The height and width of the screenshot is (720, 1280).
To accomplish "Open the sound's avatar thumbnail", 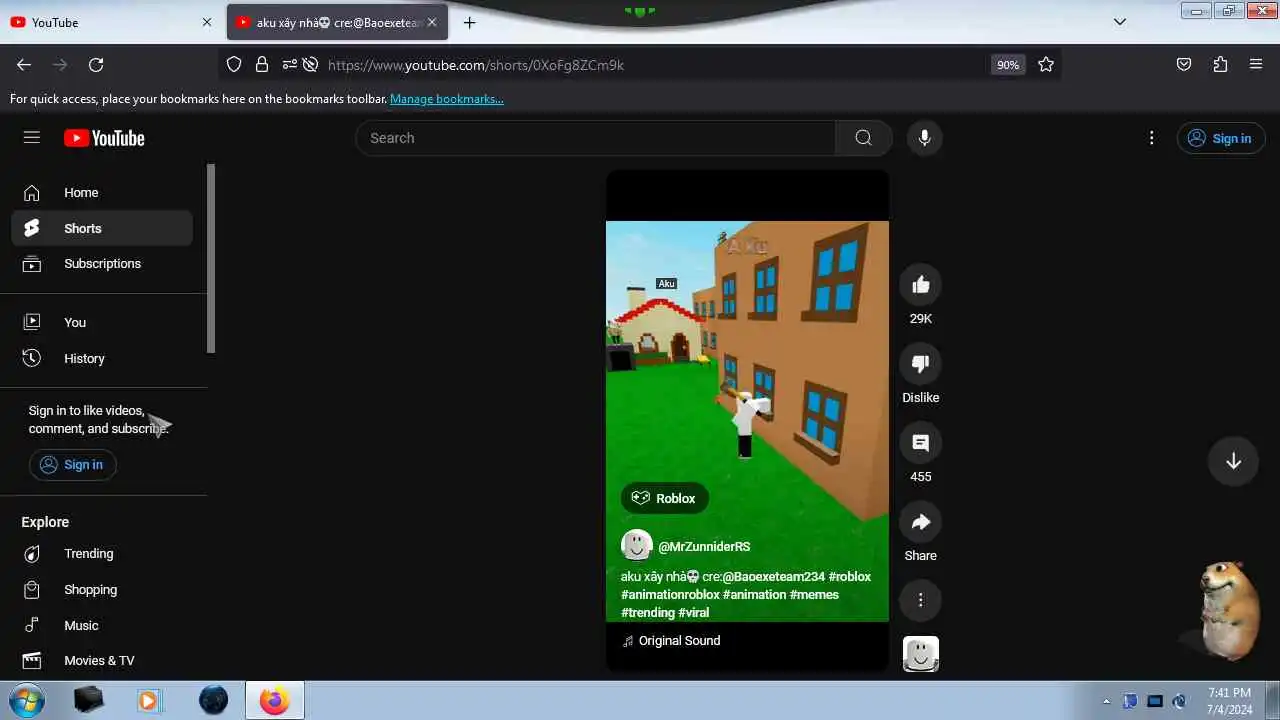I will tap(920, 654).
